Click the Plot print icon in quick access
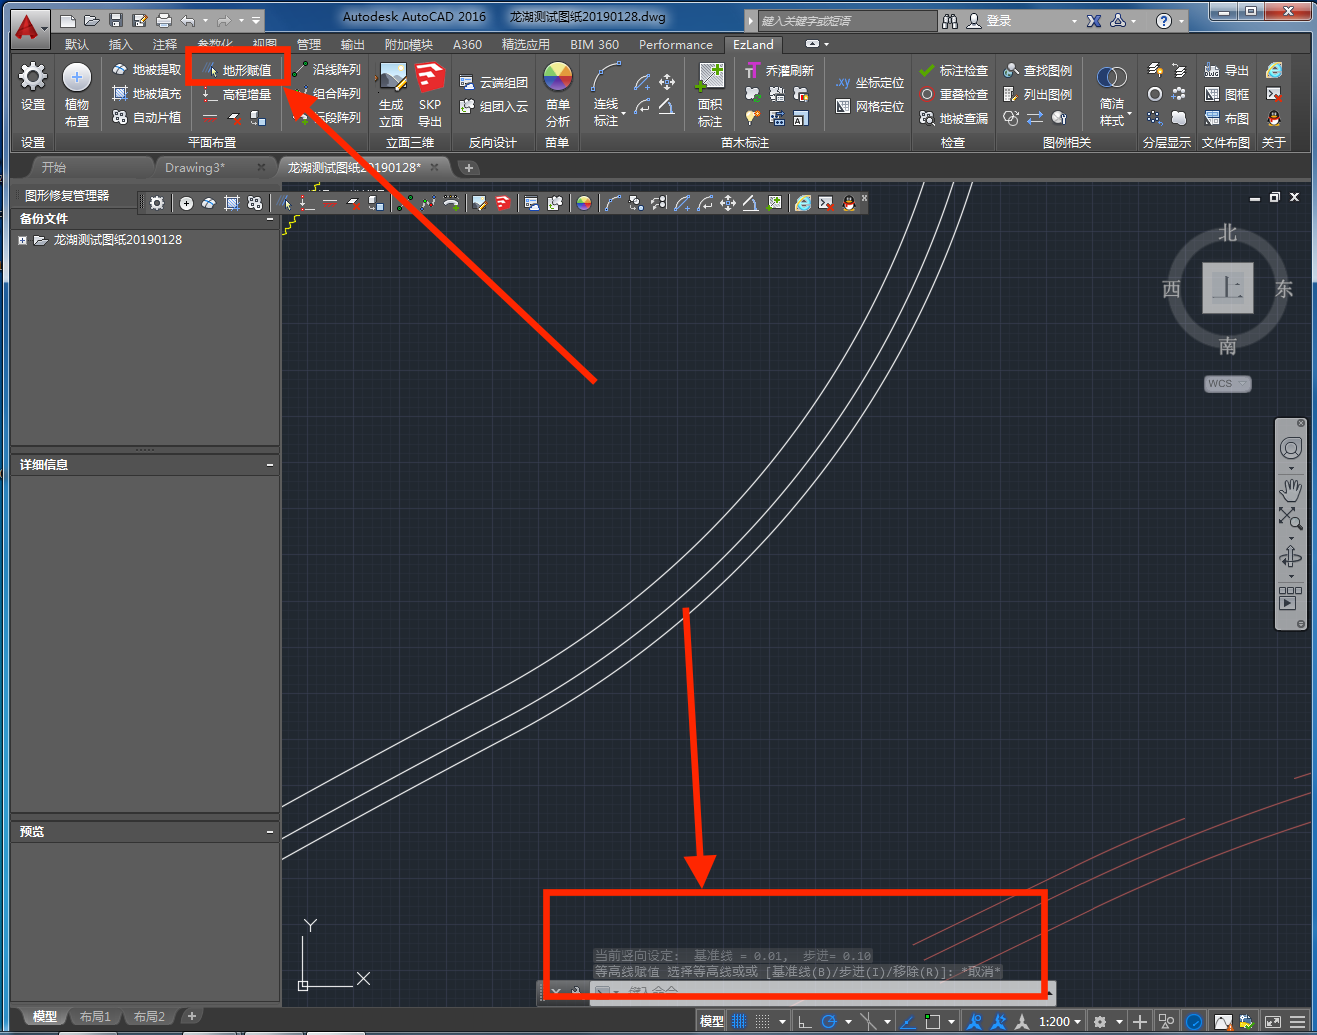 click(x=164, y=20)
